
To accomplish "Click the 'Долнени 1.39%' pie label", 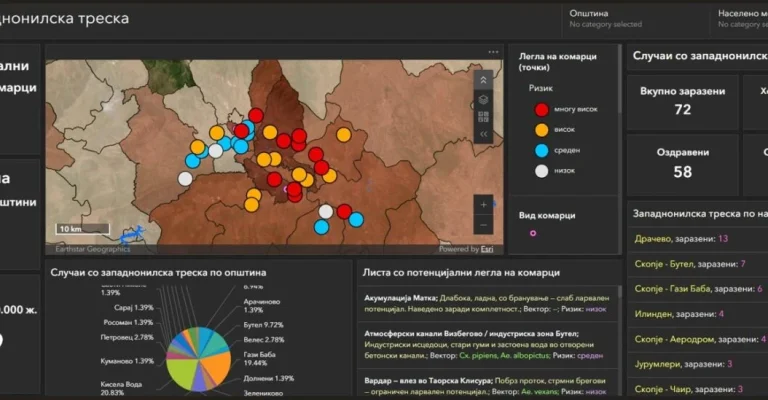I will [x=268, y=378].
